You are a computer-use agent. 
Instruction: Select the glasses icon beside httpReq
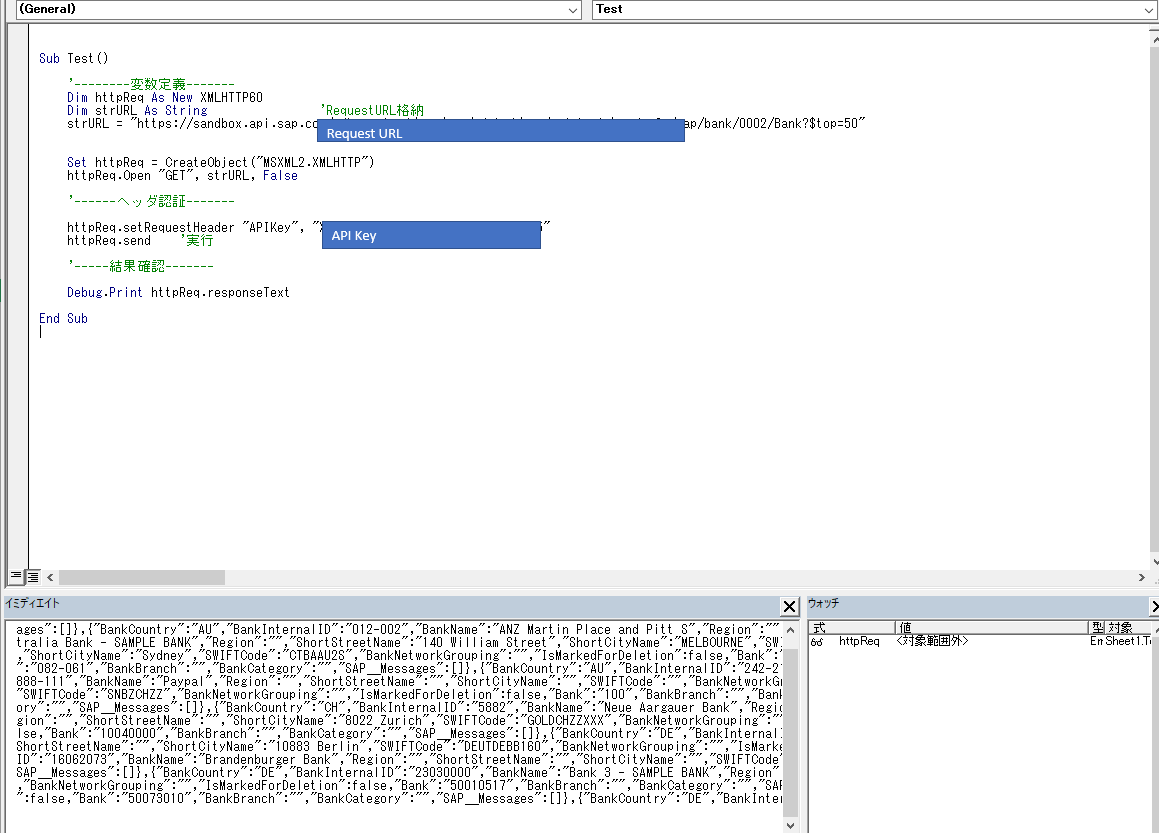pos(817,642)
